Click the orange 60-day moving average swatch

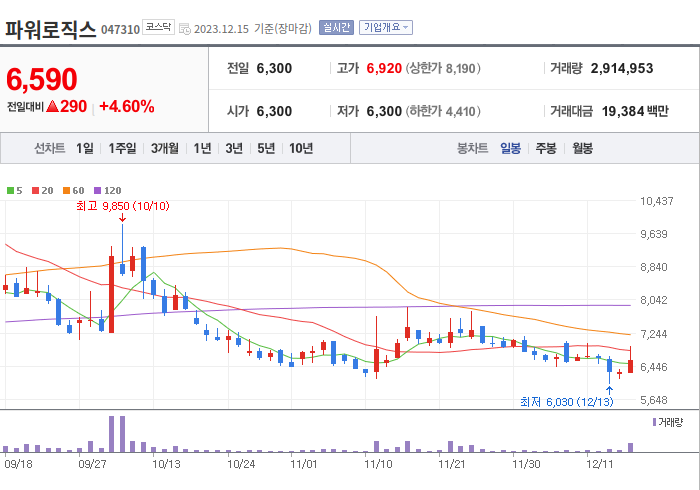tap(67, 191)
